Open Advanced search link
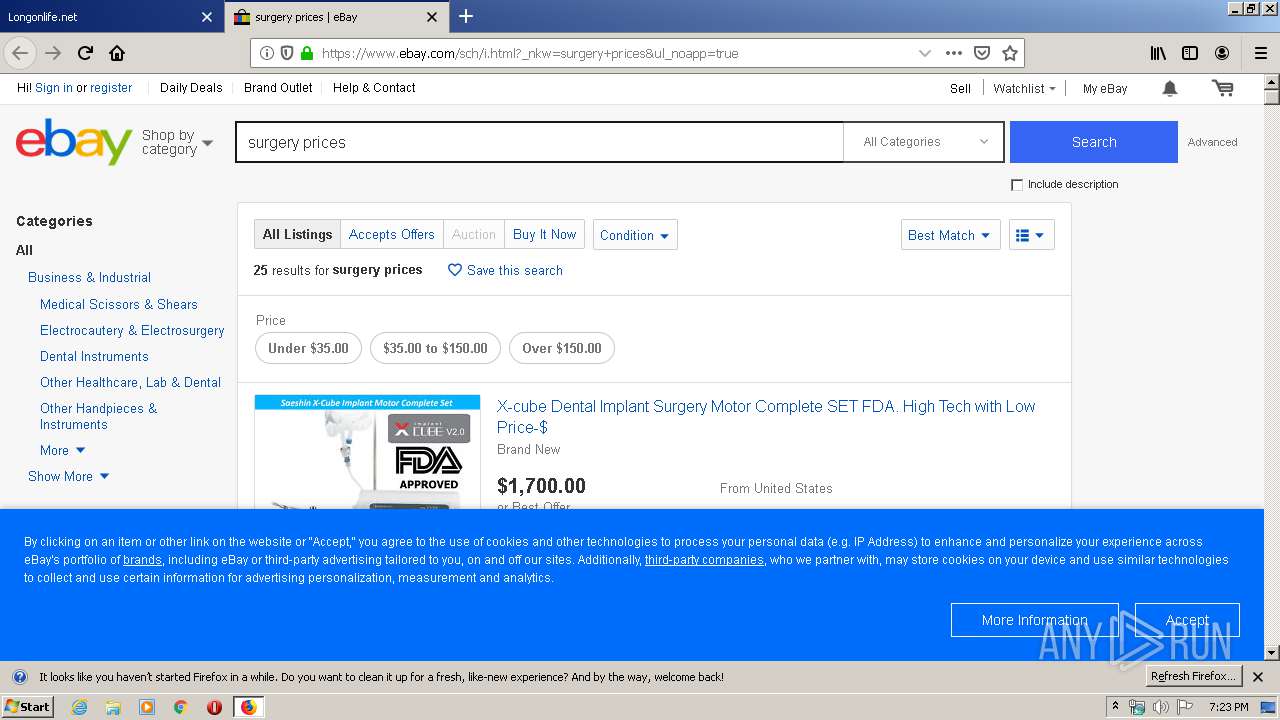Image resolution: width=1280 pixels, height=720 pixels. [x=1212, y=142]
